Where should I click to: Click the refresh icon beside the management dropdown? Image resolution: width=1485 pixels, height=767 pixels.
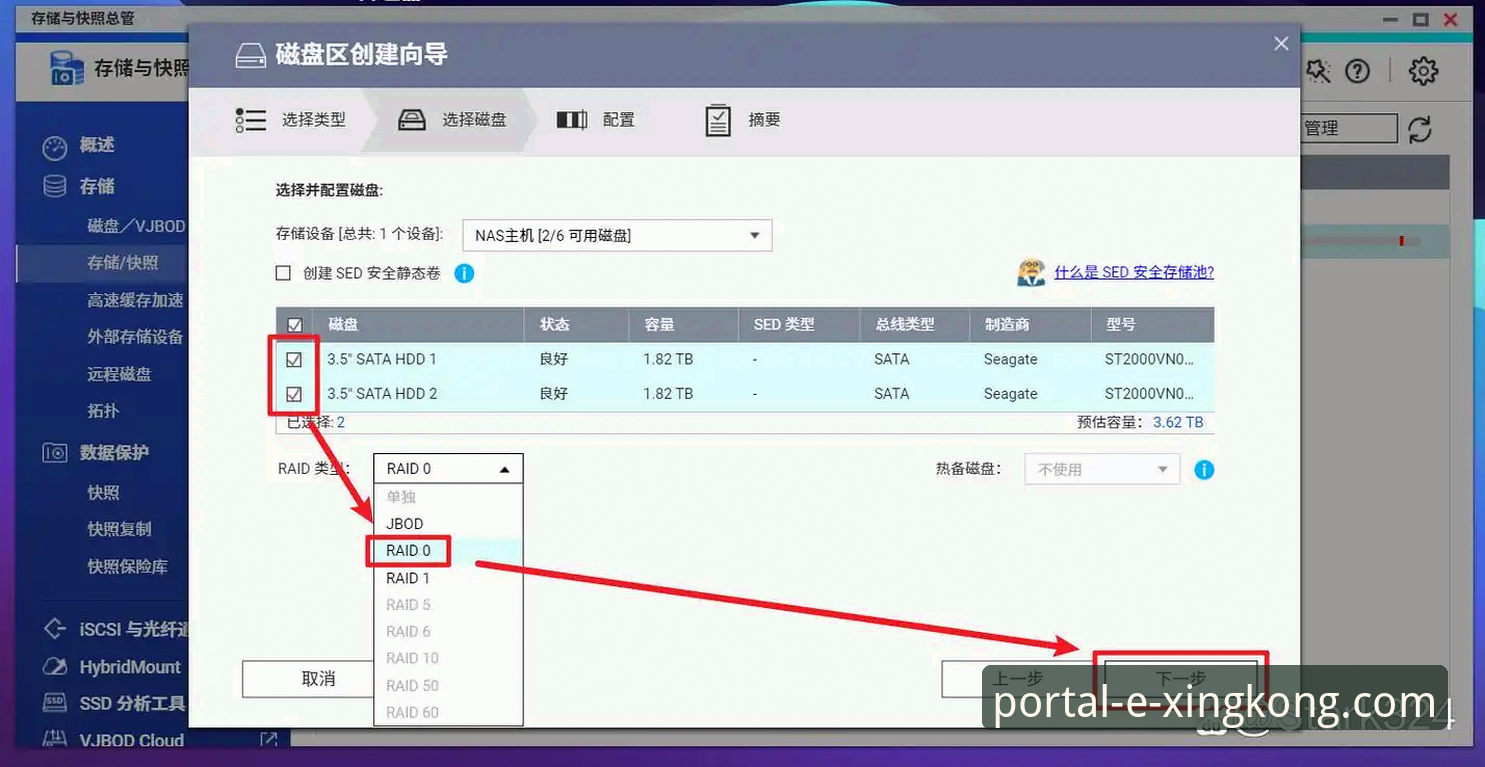(x=1420, y=129)
